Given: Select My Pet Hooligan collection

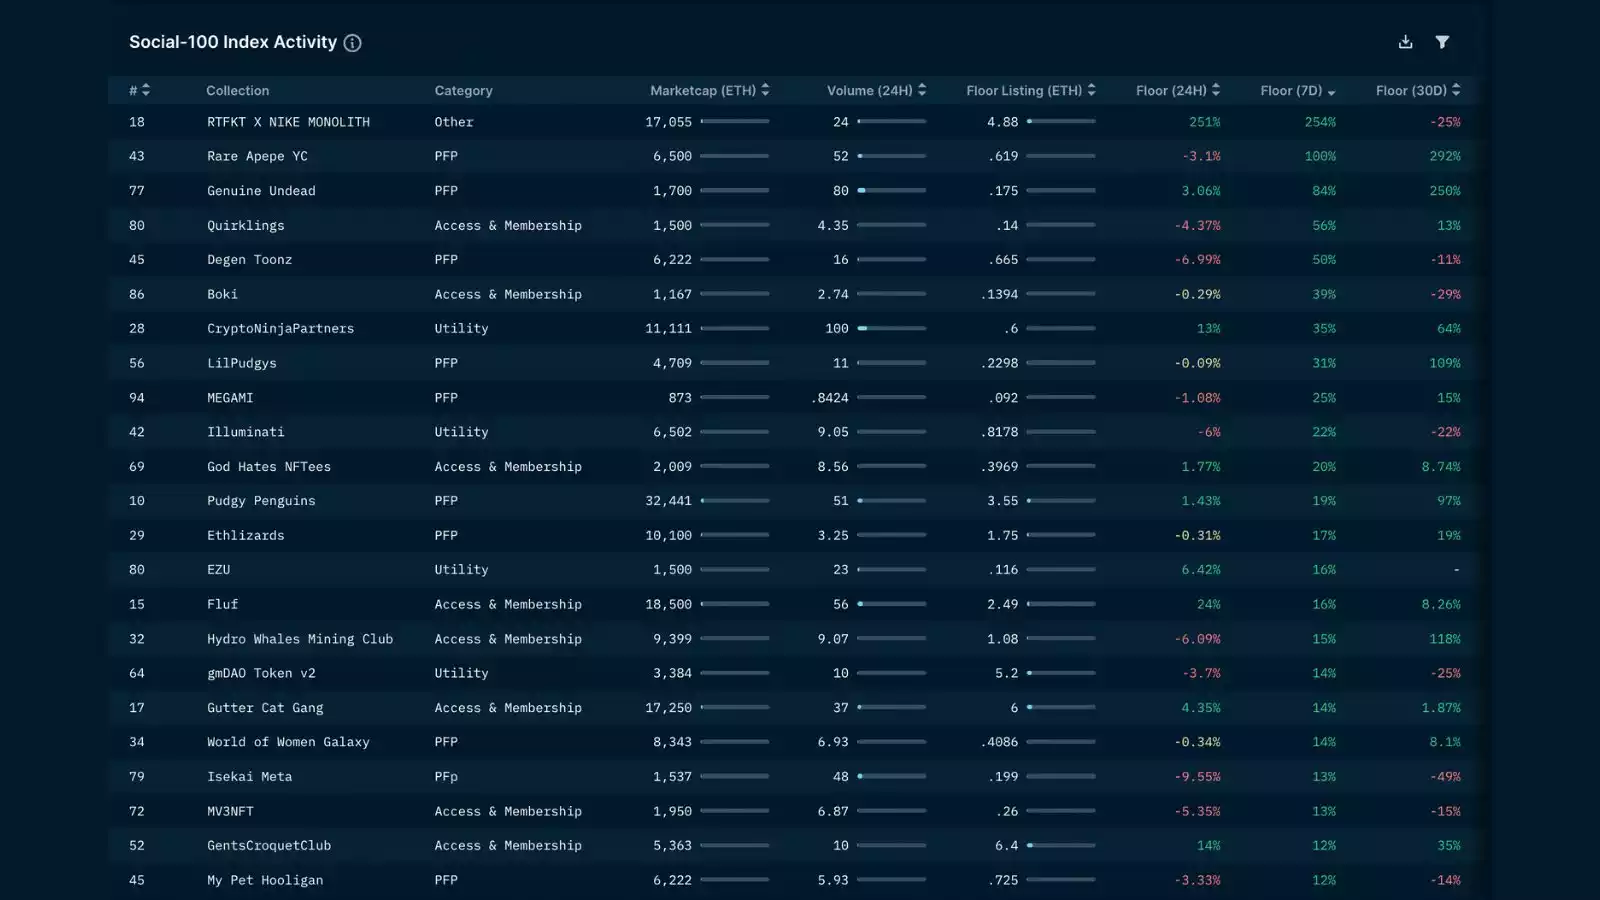Looking at the screenshot, I should (x=265, y=881).
